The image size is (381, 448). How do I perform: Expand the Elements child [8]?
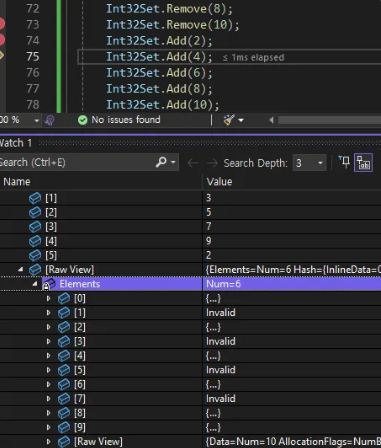(49, 413)
